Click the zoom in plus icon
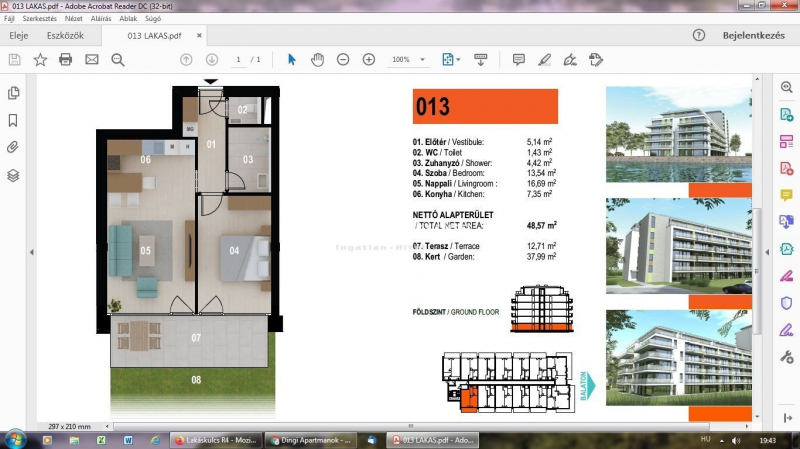The width and height of the screenshot is (800, 449). pyautogui.click(x=368, y=60)
